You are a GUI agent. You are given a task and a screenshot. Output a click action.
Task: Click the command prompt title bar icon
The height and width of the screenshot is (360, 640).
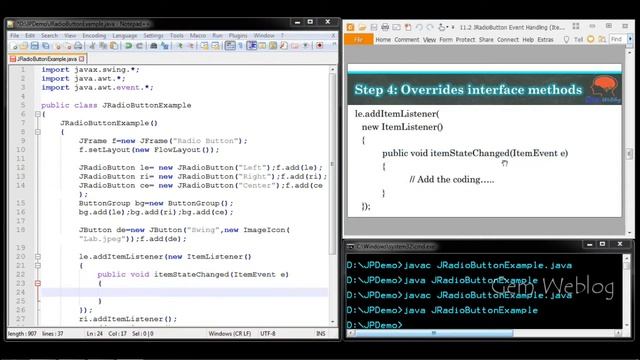[x=350, y=246]
